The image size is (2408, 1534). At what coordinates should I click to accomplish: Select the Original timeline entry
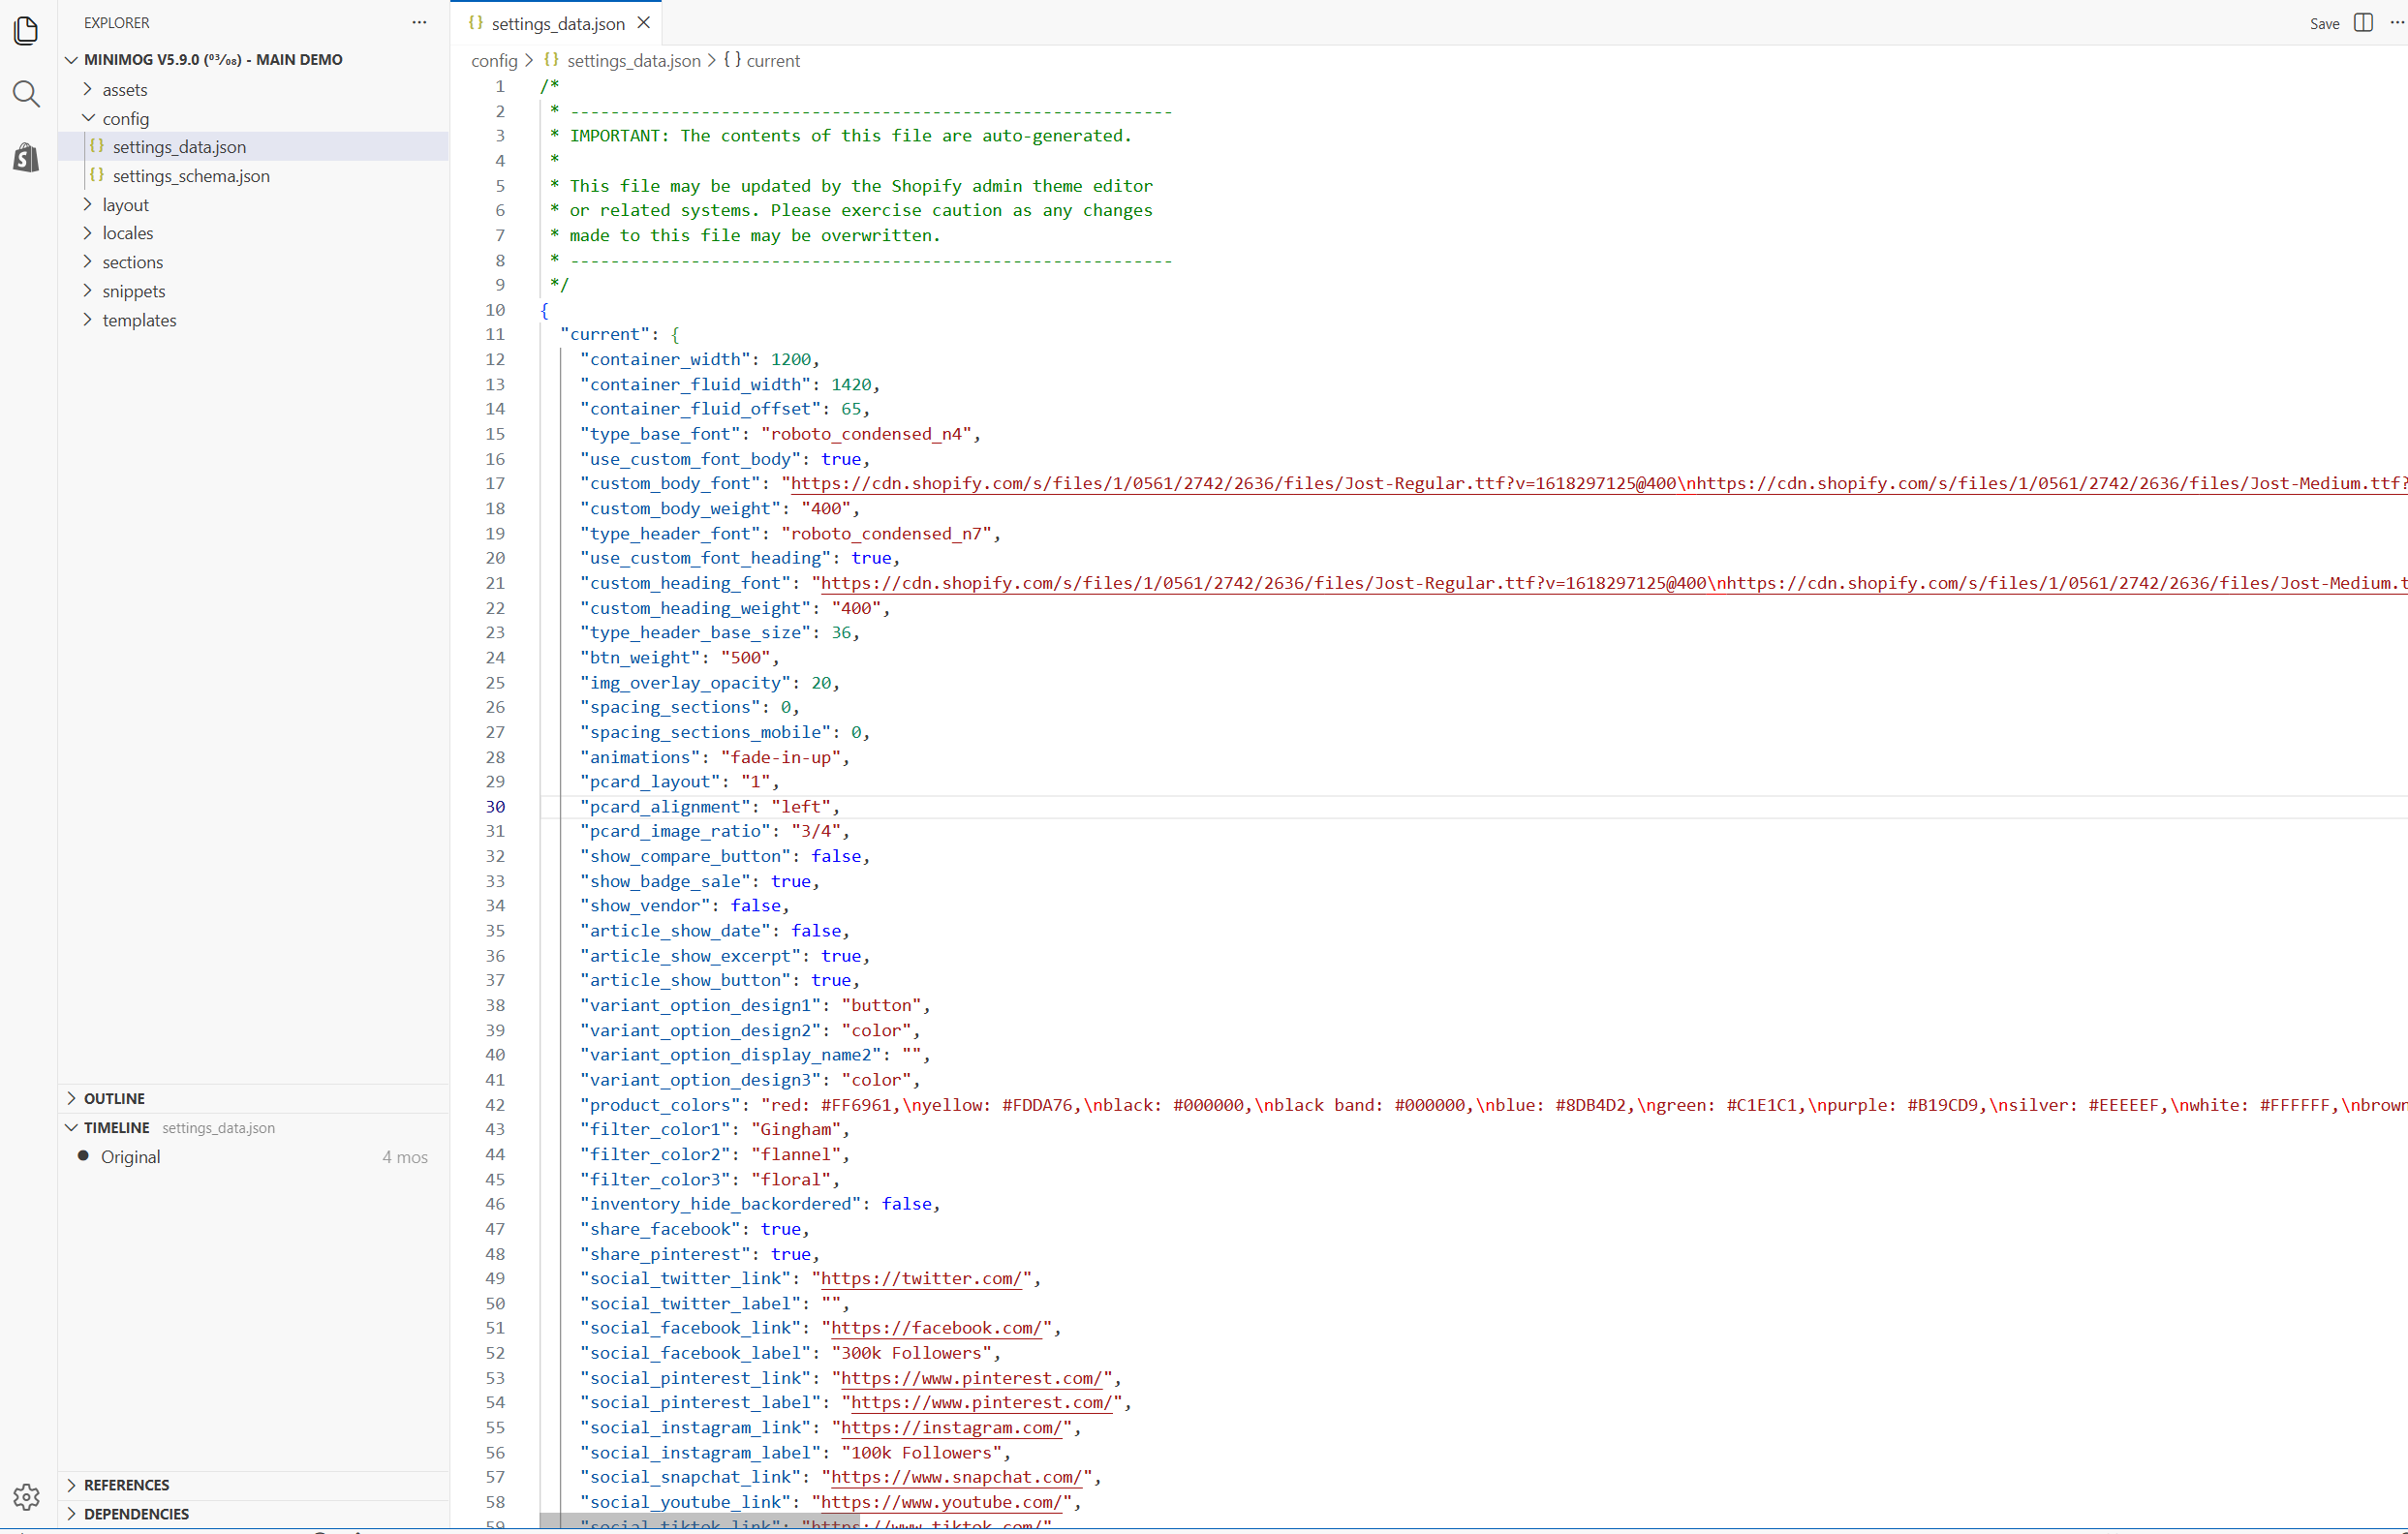tap(130, 1157)
